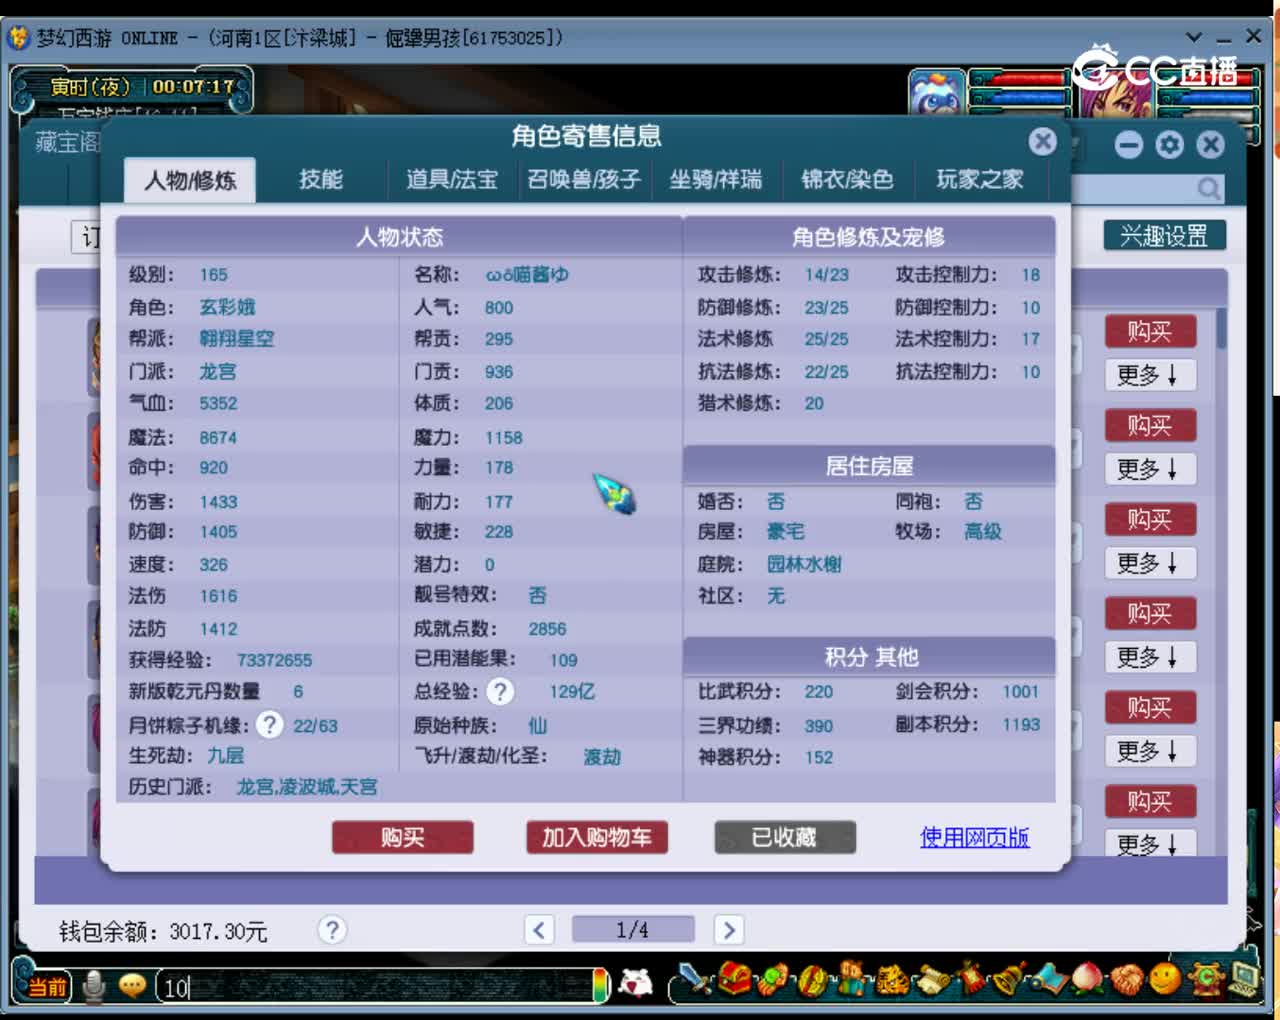Click the peach icon in bottom toolbar
1280x1020 pixels.
(x=1088, y=979)
